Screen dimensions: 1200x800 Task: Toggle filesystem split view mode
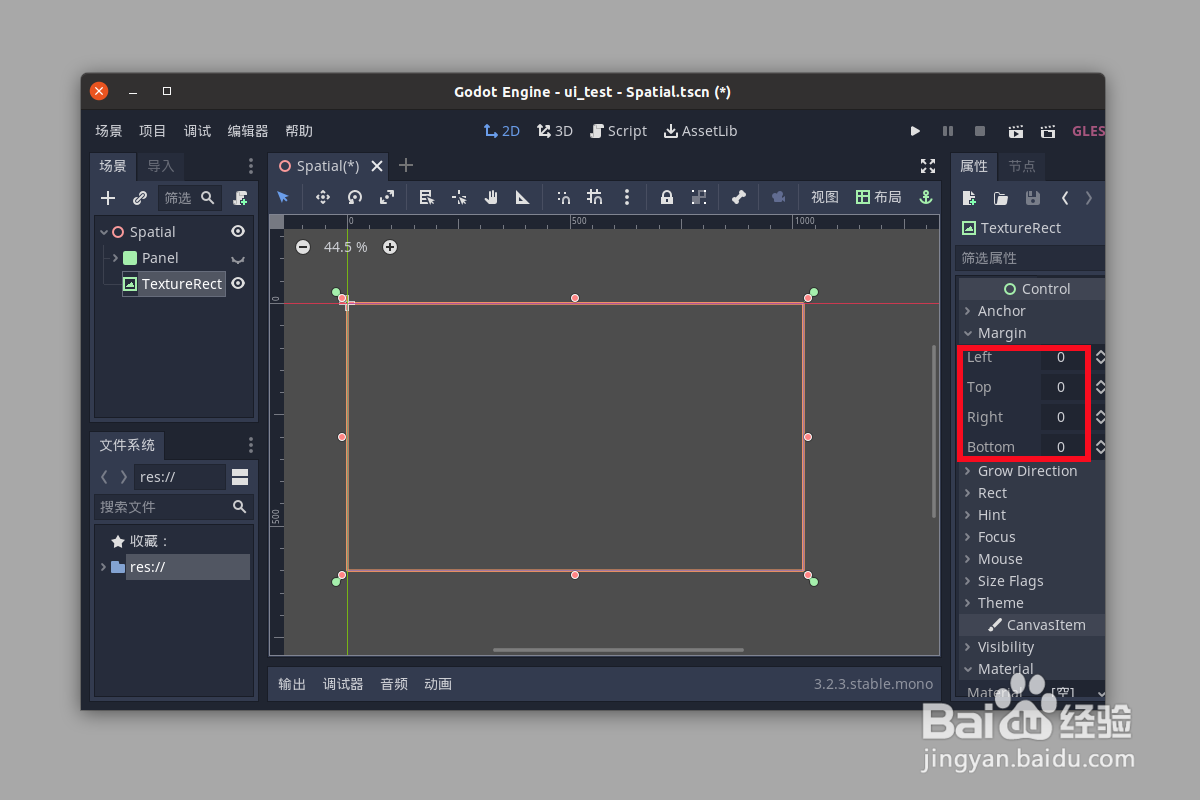(x=240, y=477)
